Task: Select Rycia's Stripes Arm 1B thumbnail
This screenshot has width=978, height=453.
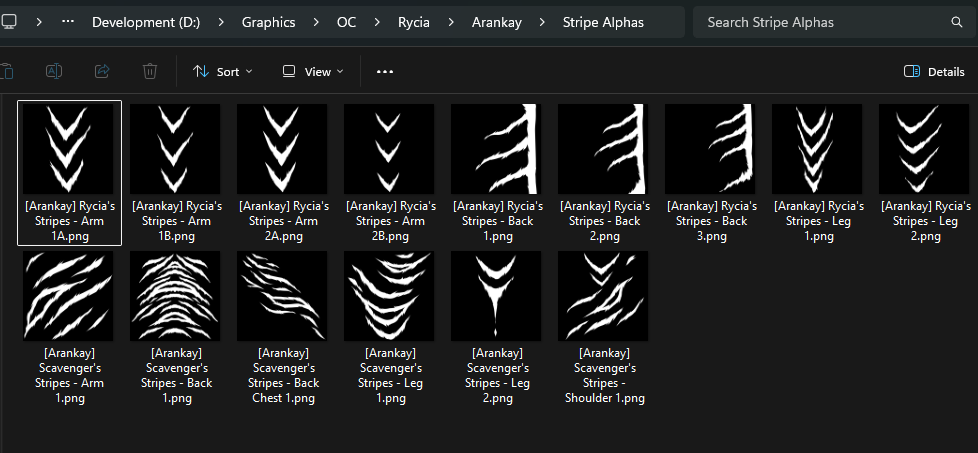Action: 175,149
